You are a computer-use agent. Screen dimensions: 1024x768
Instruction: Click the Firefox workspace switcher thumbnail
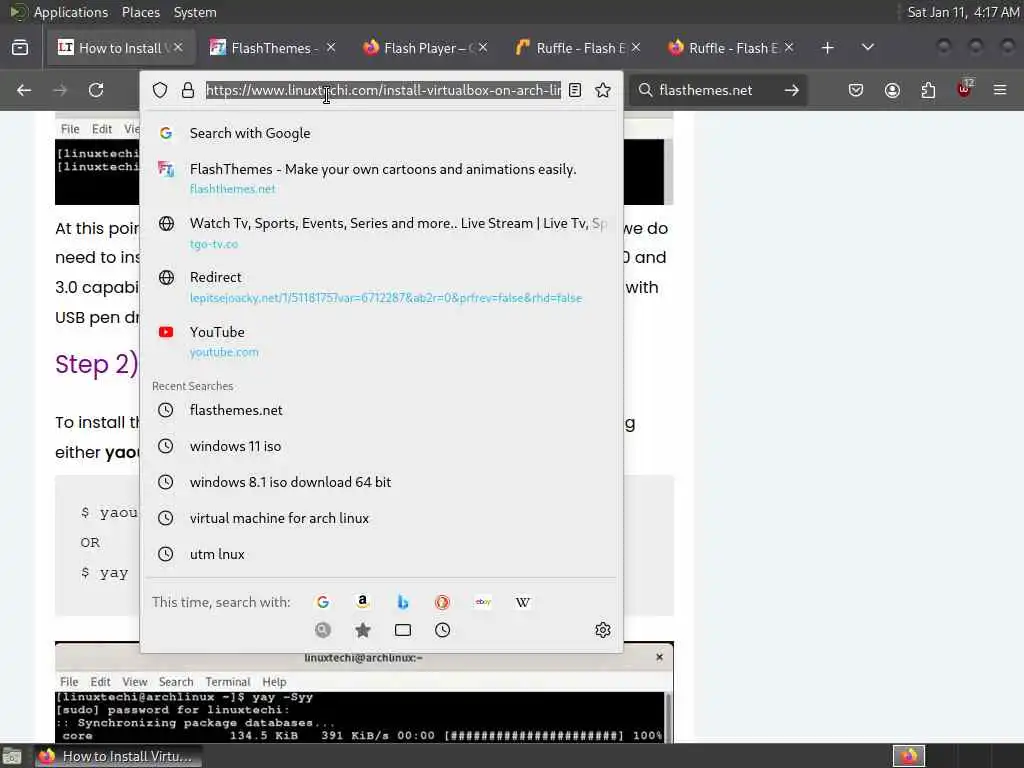909,756
